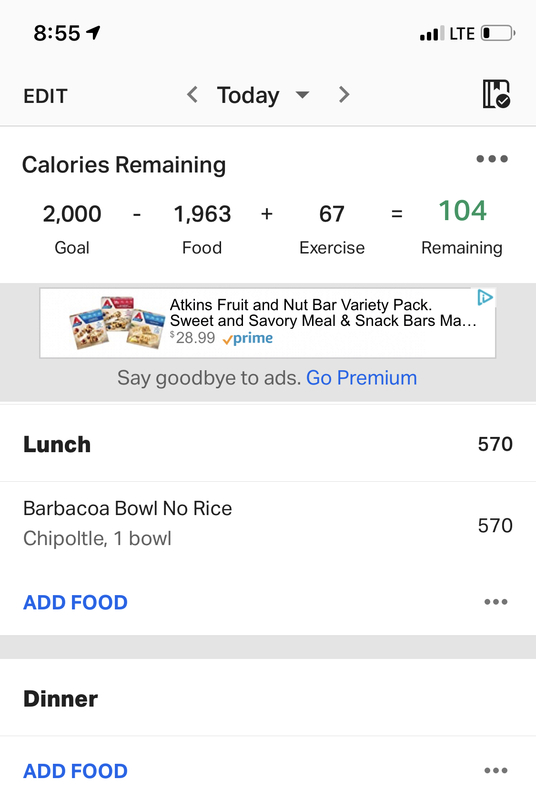Viewport: 536px width, 800px height.
Task: Tap the 104 Remaining calories value
Action: click(463, 211)
